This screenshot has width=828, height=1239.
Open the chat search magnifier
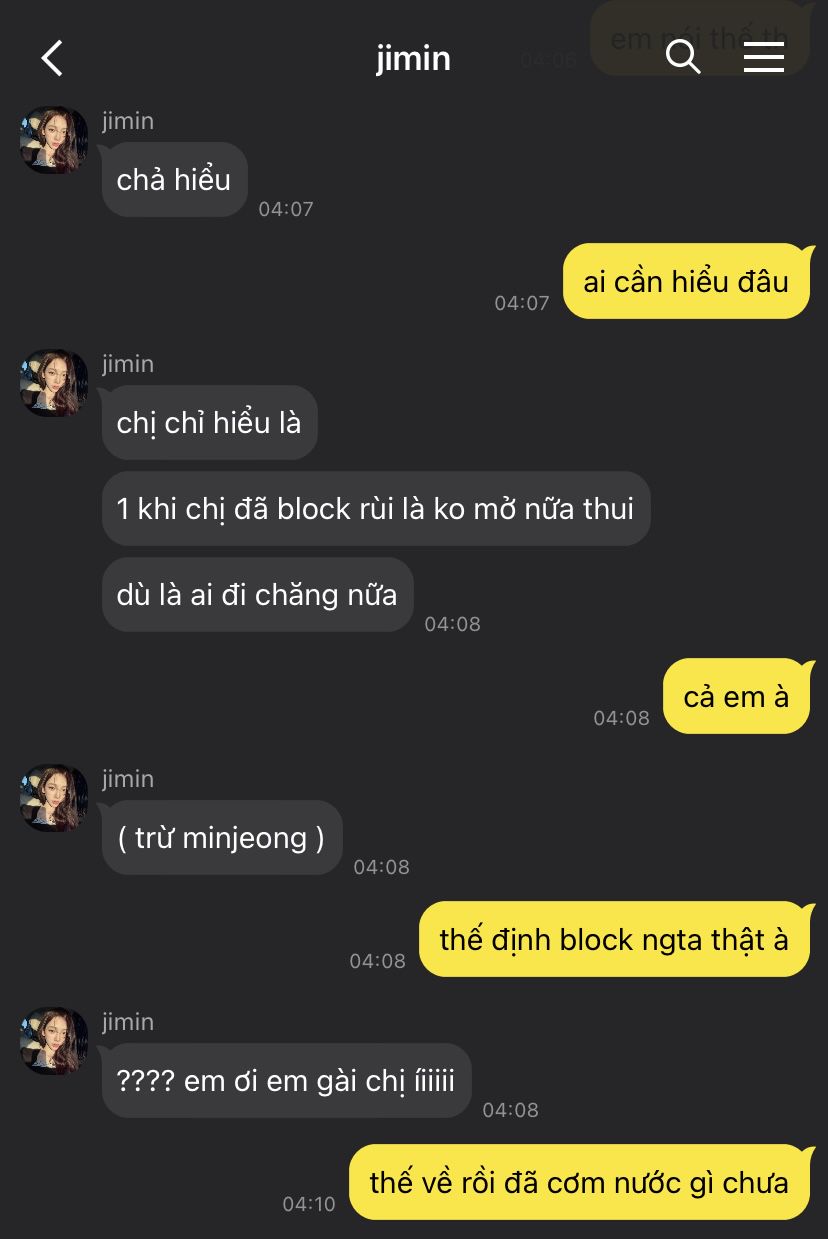click(x=683, y=58)
